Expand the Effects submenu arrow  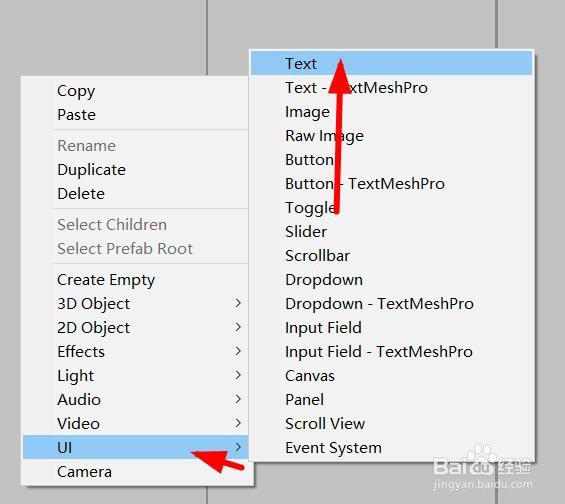(238, 351)
